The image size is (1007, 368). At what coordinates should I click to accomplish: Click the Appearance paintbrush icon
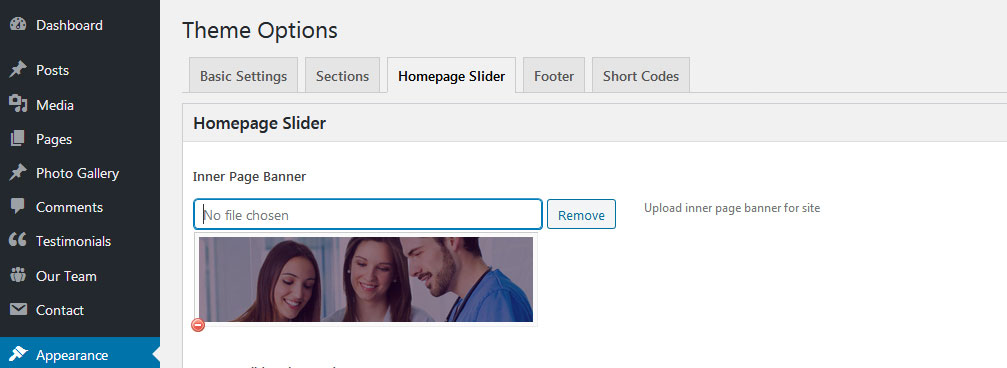[18, 355]
